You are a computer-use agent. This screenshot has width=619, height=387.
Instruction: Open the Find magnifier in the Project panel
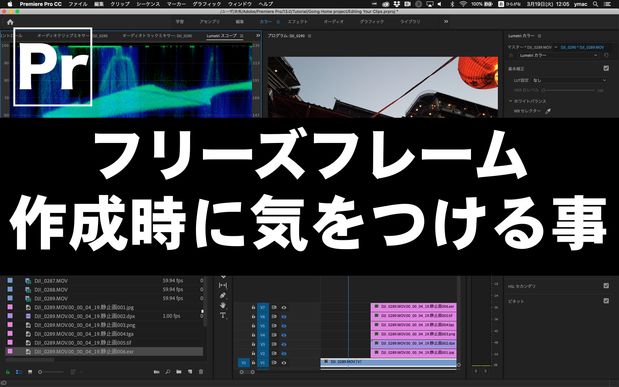tap(168, 372)
